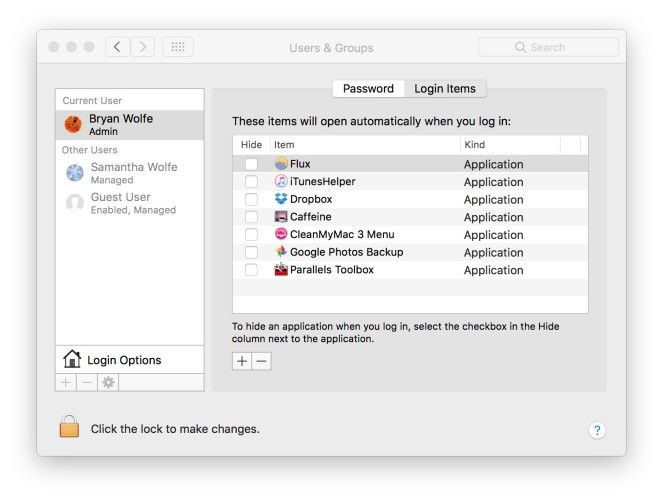This screenshot has height=500, width=663.
Task: Tick Hide checkbox for Caffeine
Action: coord(251,217)
